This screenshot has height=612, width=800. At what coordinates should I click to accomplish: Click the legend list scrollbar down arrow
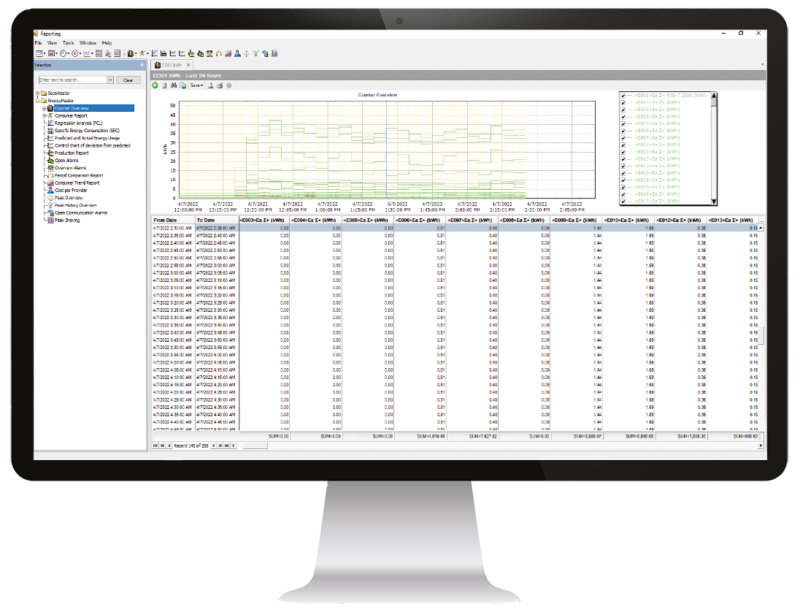714,201
